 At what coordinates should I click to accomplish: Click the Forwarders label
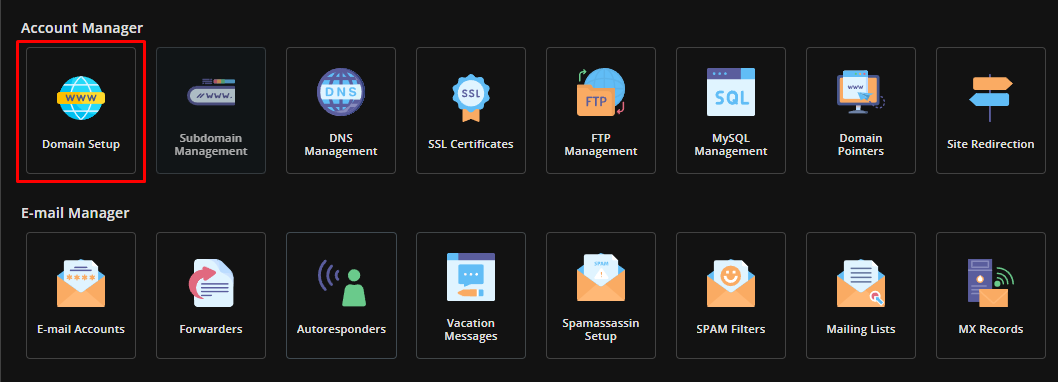[x=211, y=329]
